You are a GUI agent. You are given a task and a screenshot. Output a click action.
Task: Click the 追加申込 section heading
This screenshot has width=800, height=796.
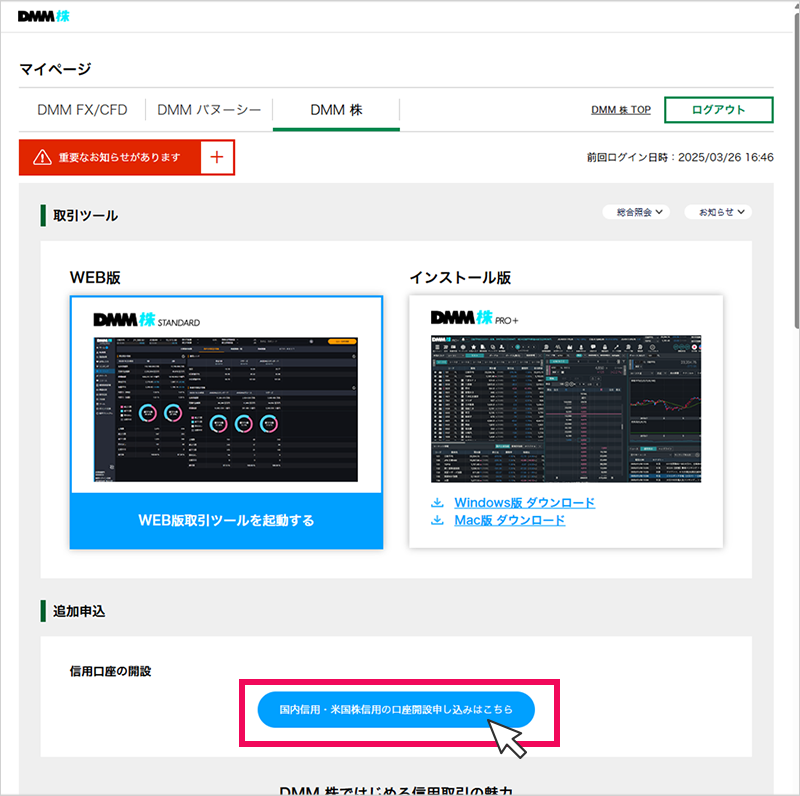coord(79,611)
